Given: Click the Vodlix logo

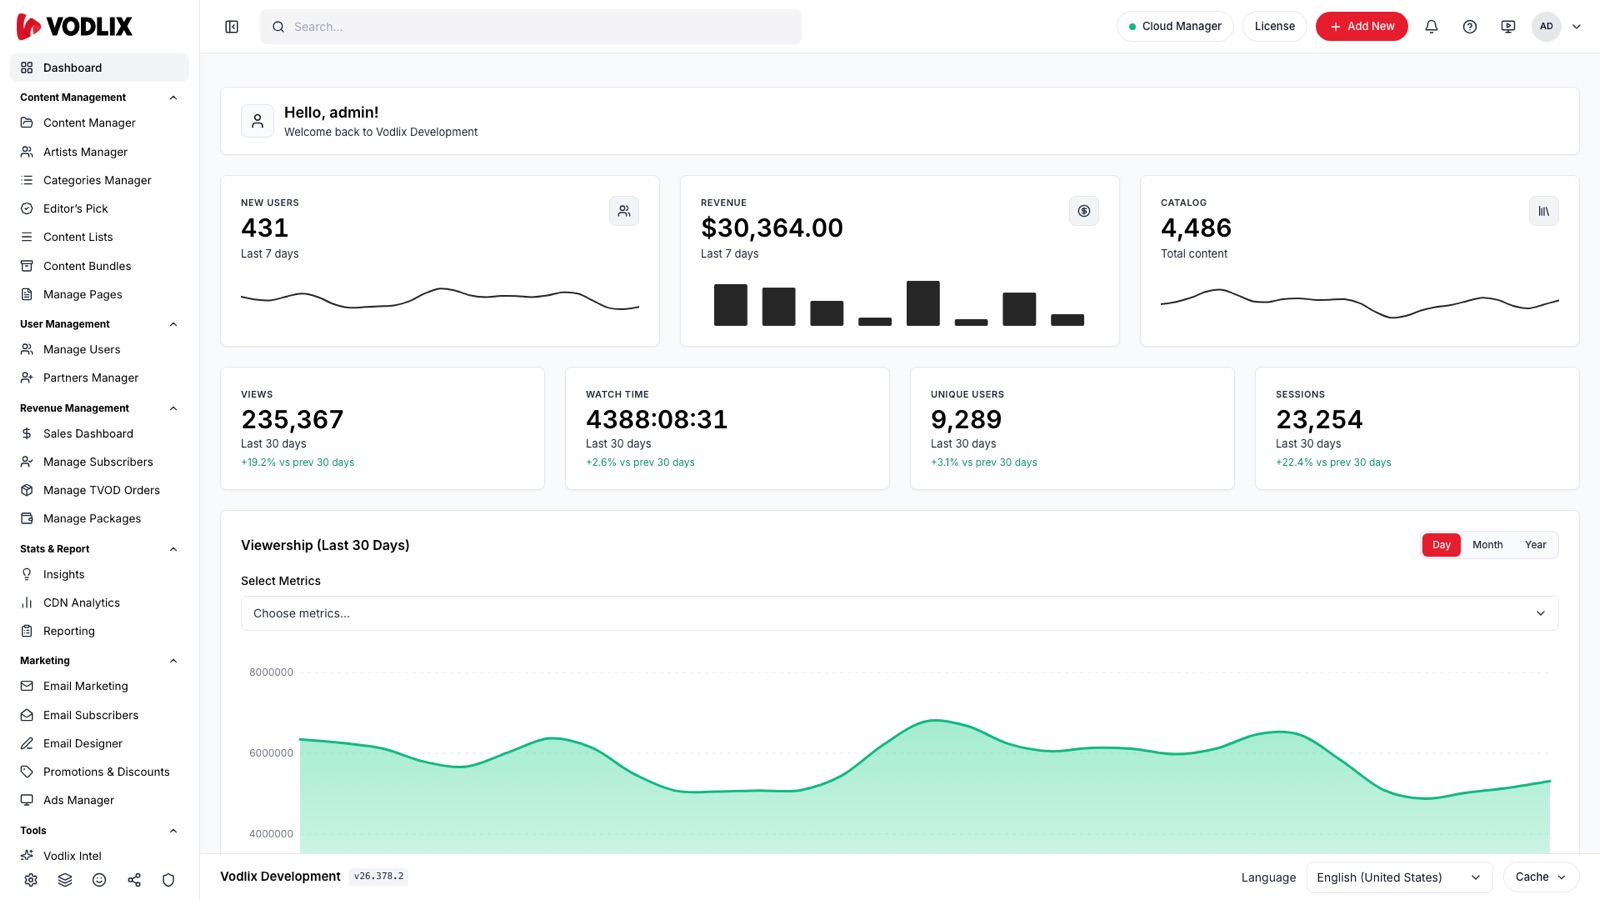Looking at the screenshot, I should coord(75,27).
